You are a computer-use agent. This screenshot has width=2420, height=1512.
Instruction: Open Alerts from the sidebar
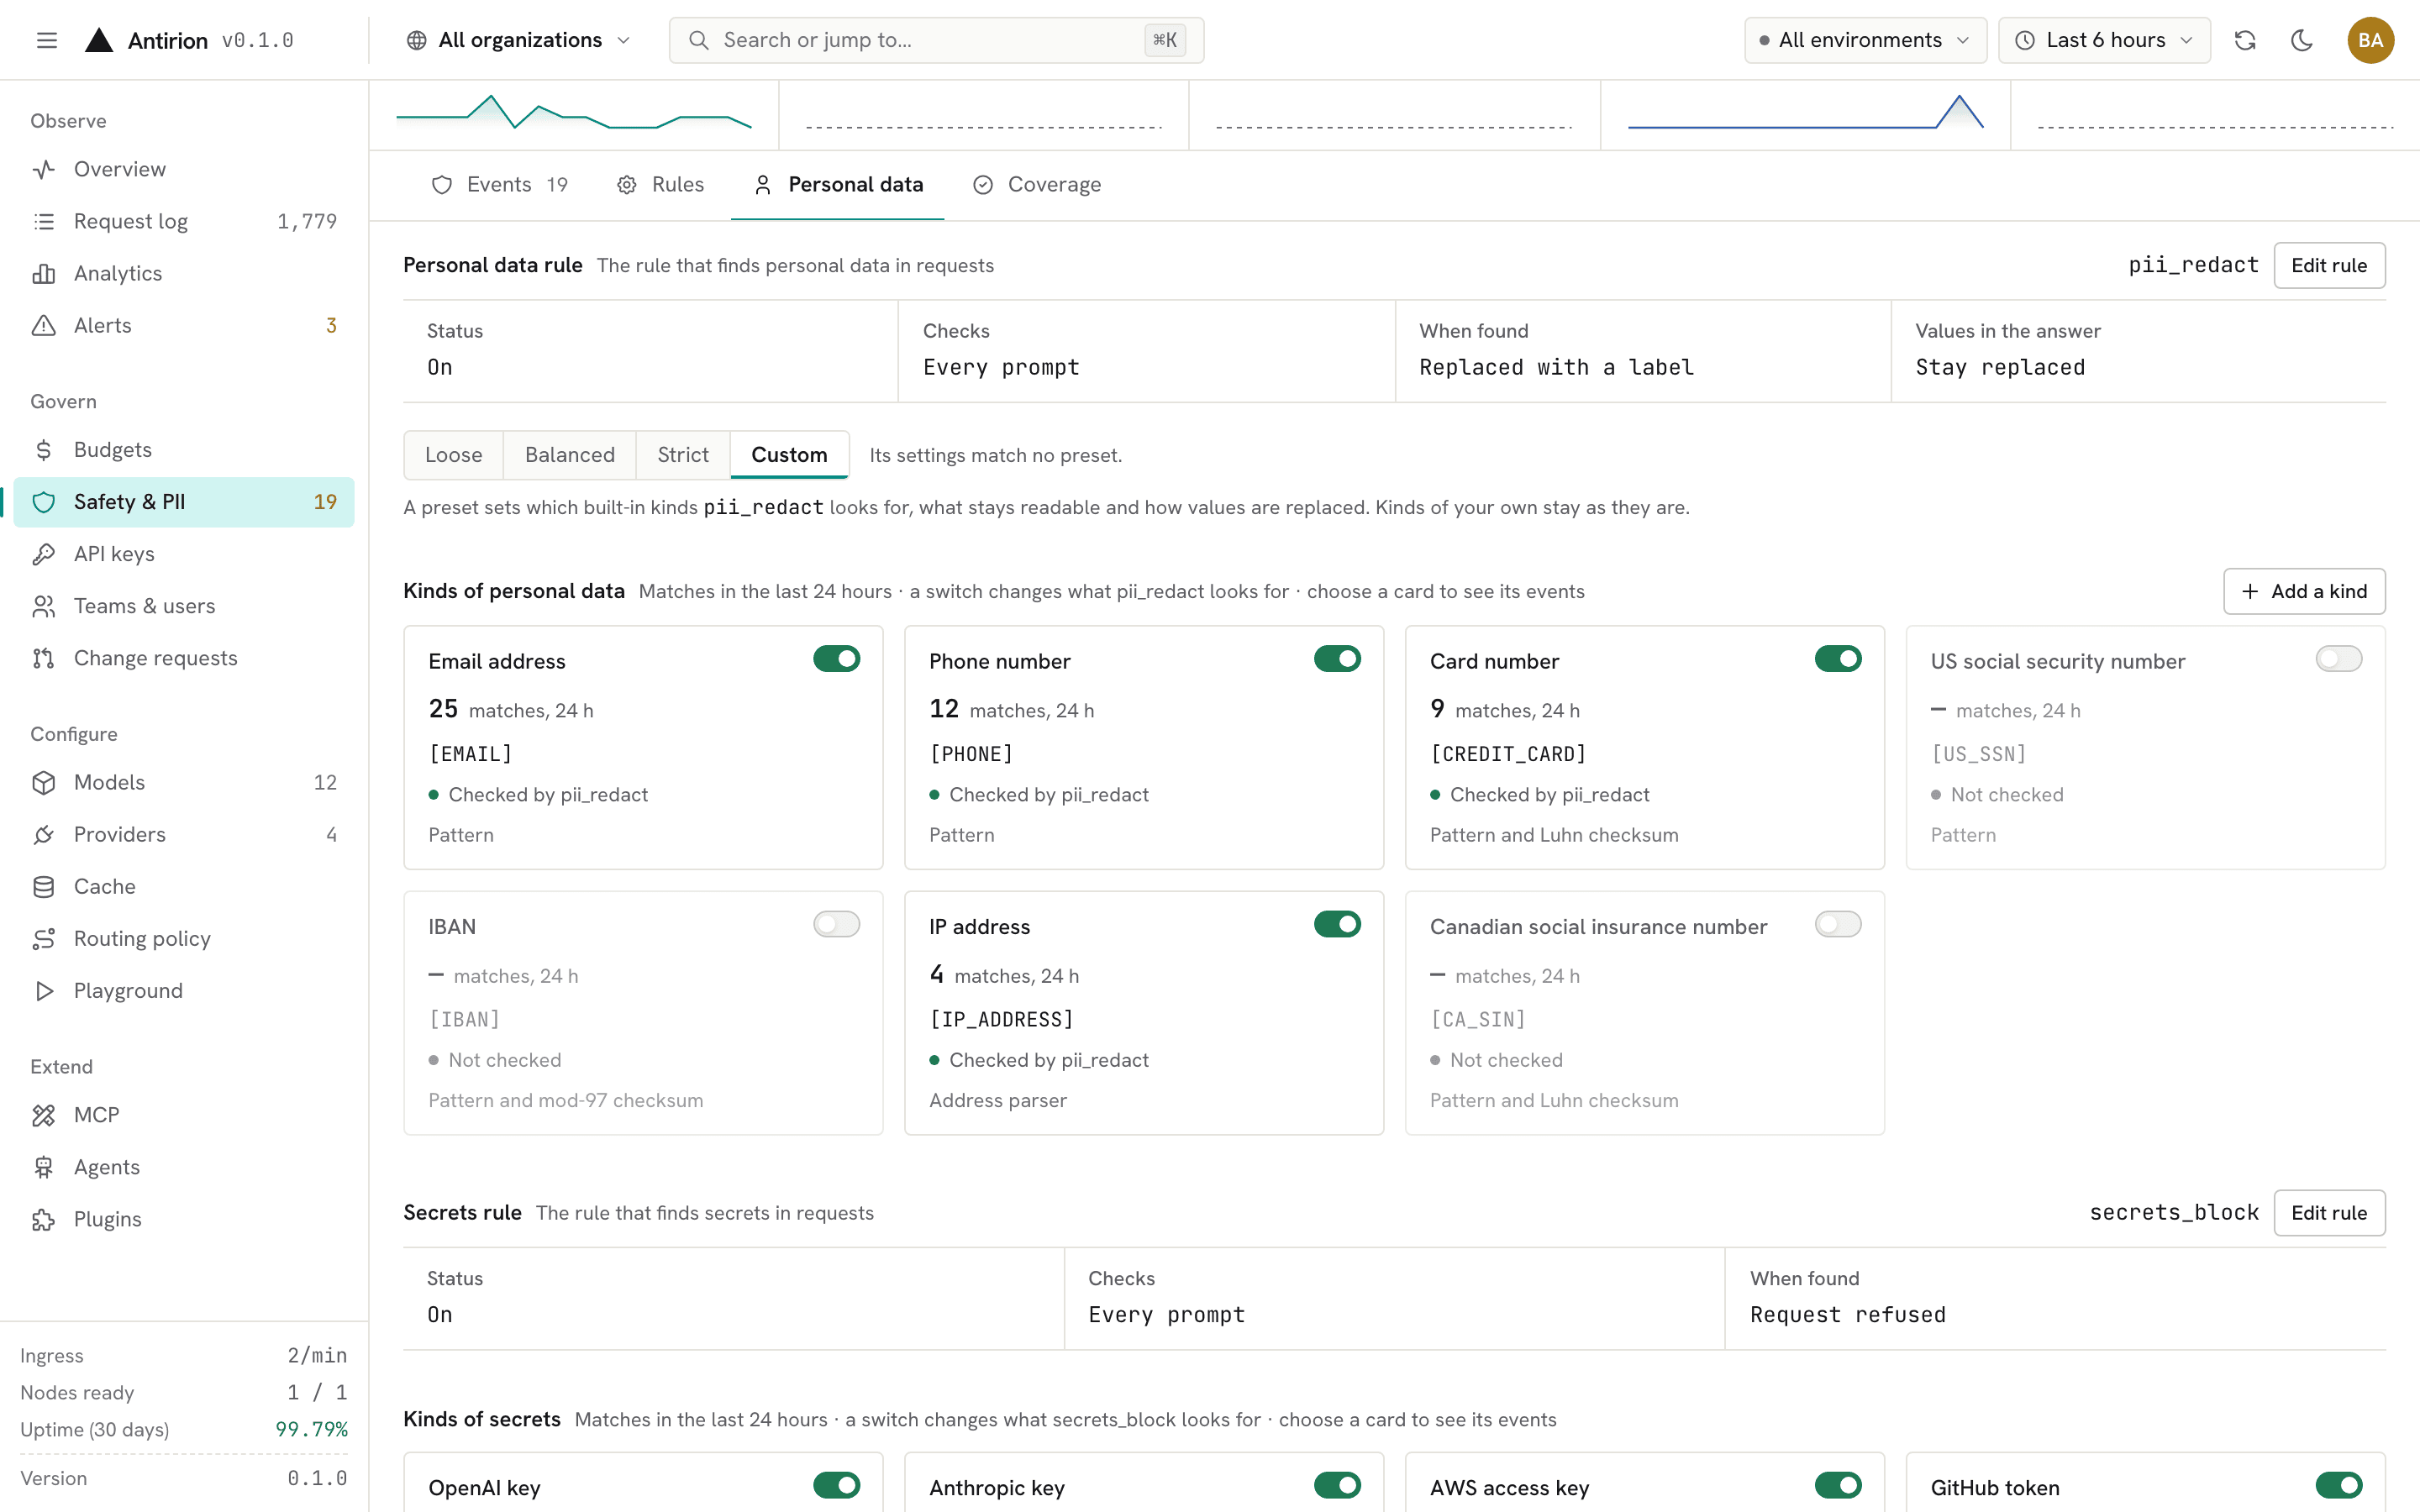[184, 325]
